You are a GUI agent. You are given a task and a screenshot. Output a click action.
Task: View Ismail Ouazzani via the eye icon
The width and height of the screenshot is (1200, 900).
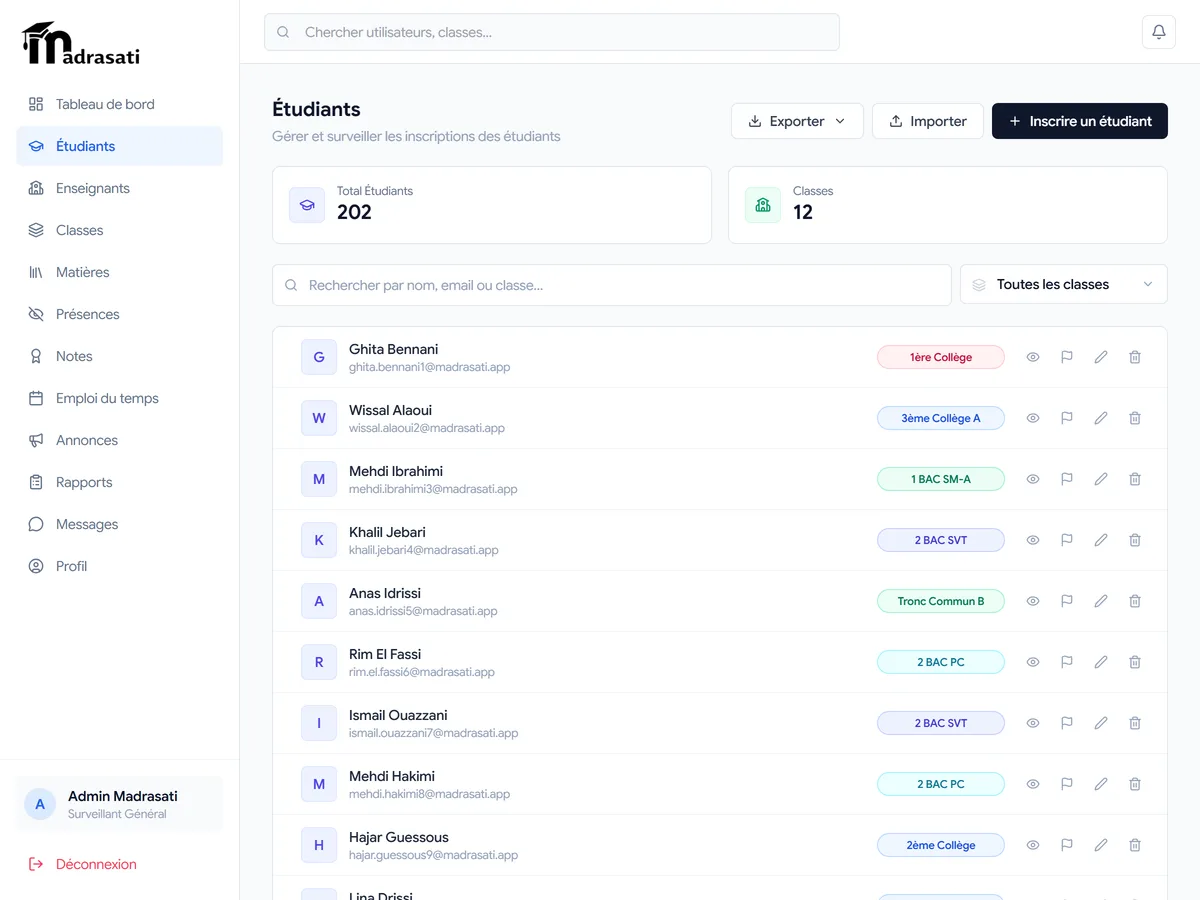tap(1033, 723)
